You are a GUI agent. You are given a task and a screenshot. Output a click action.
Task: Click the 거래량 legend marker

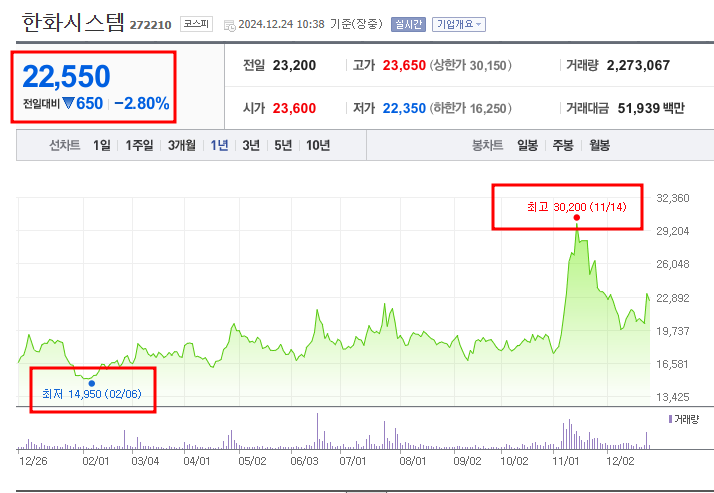point(670,419)
